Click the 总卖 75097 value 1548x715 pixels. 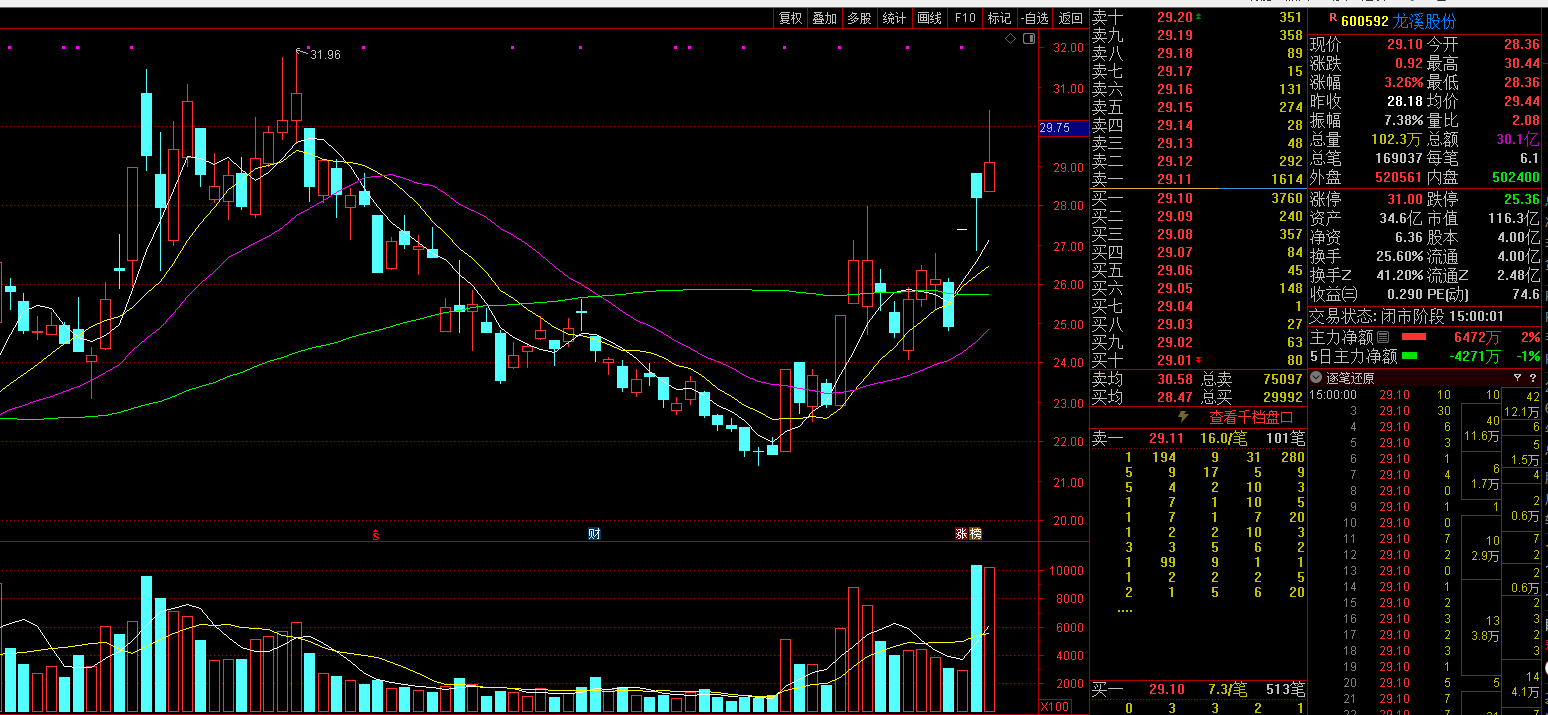coord(1282,379)
